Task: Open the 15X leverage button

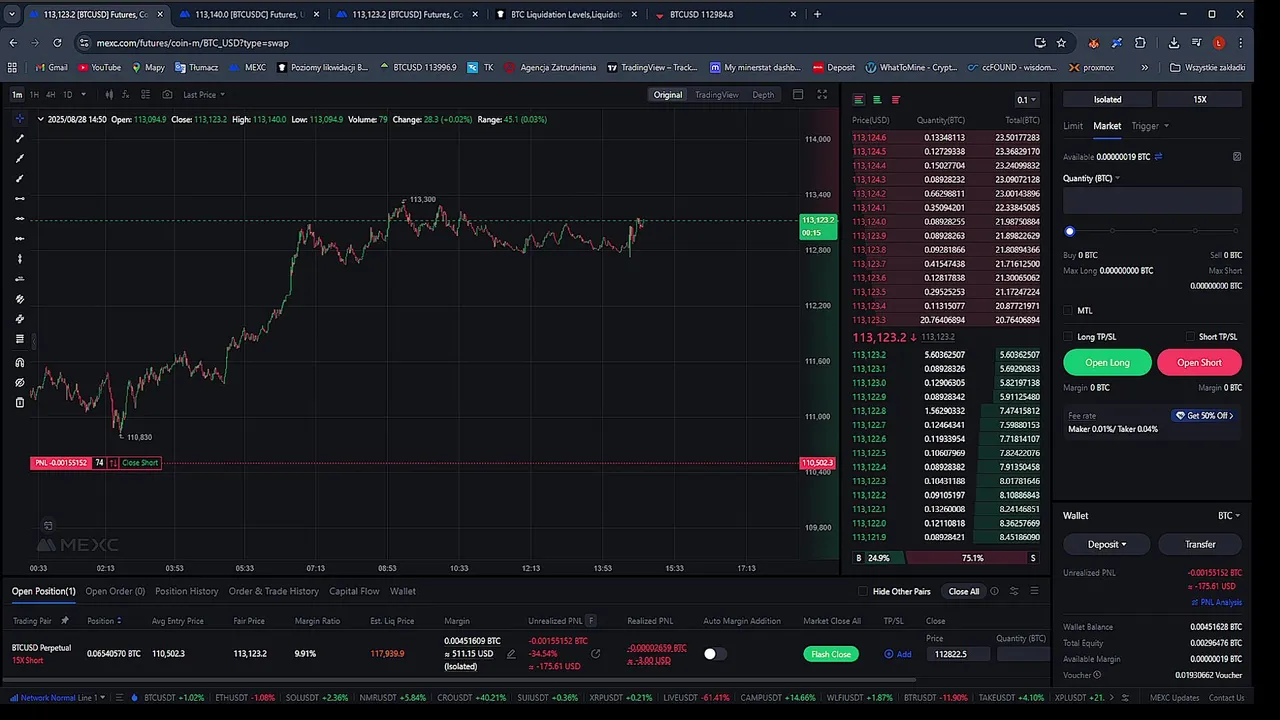Action: point(1199,100)
